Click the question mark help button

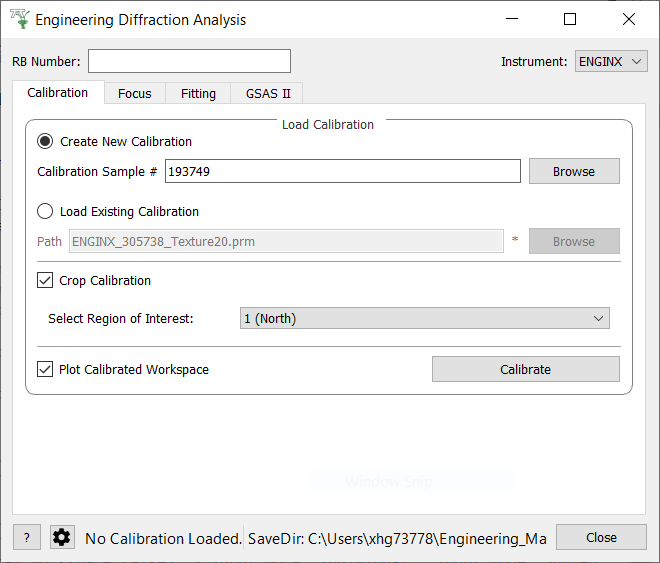27,538
